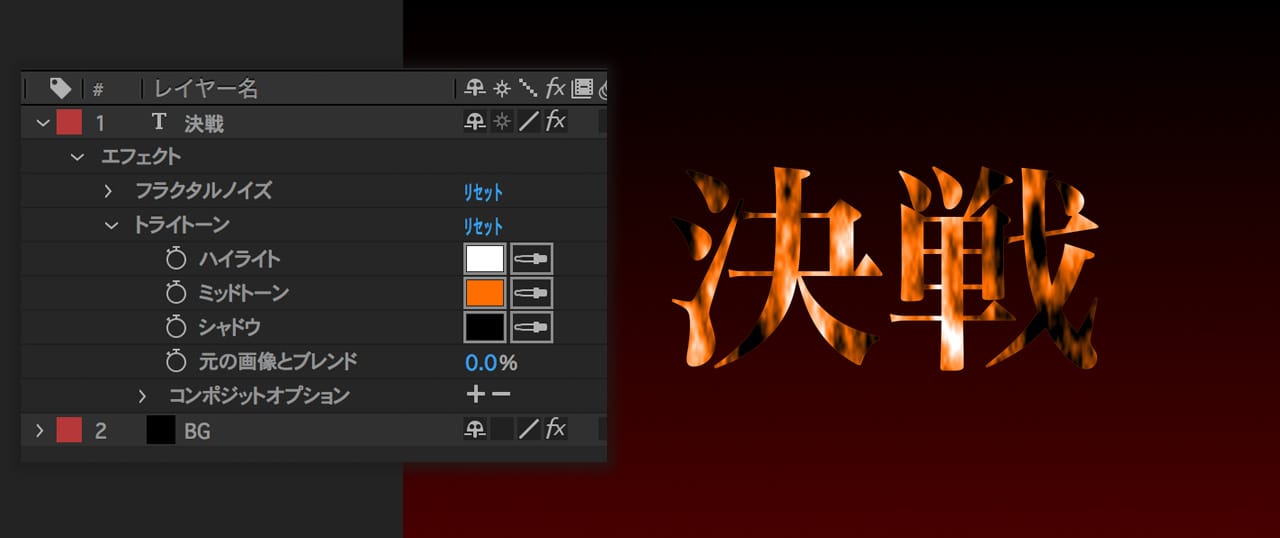Click the label tag column header
The image size is (1280, 538).
pyautogui.click(x=60, y=89)
